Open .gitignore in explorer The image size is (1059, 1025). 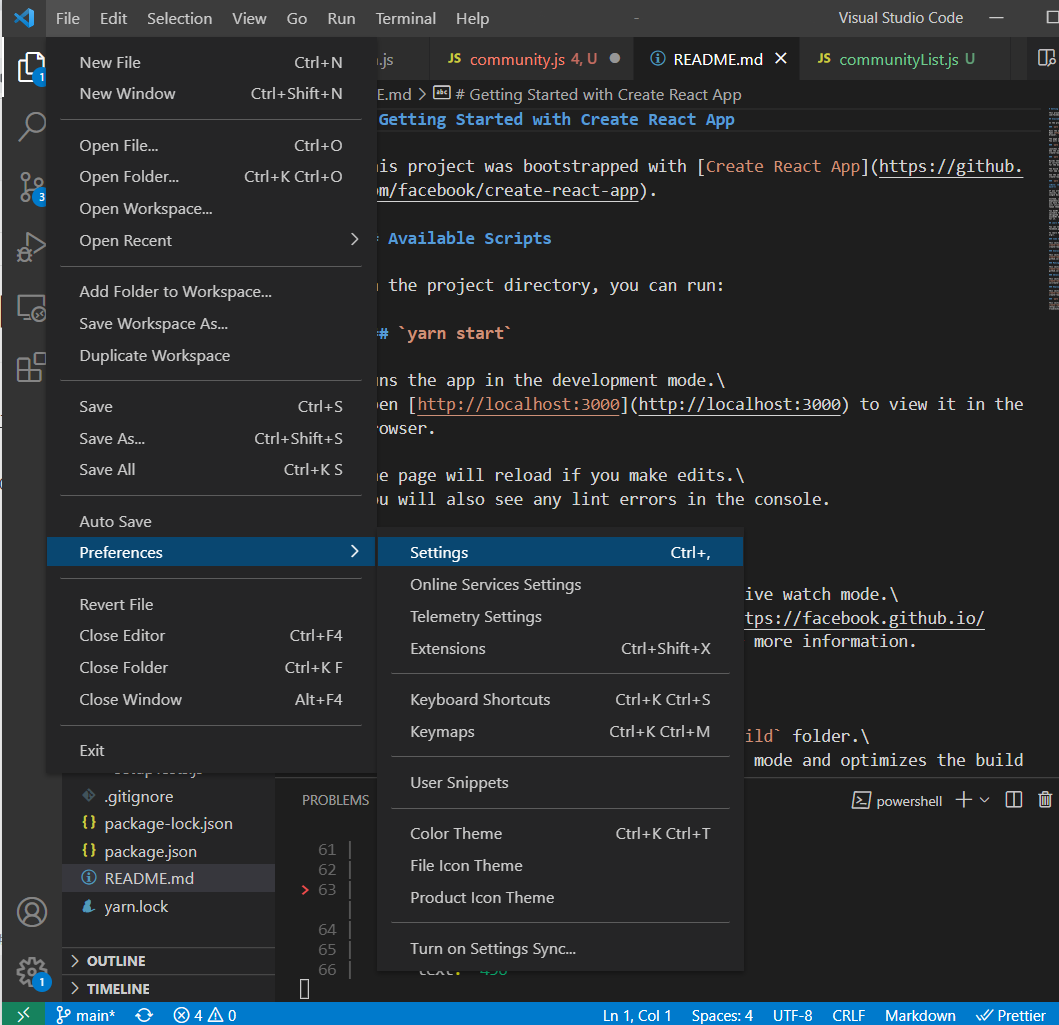pyautogui.click(x=169, y=796)
